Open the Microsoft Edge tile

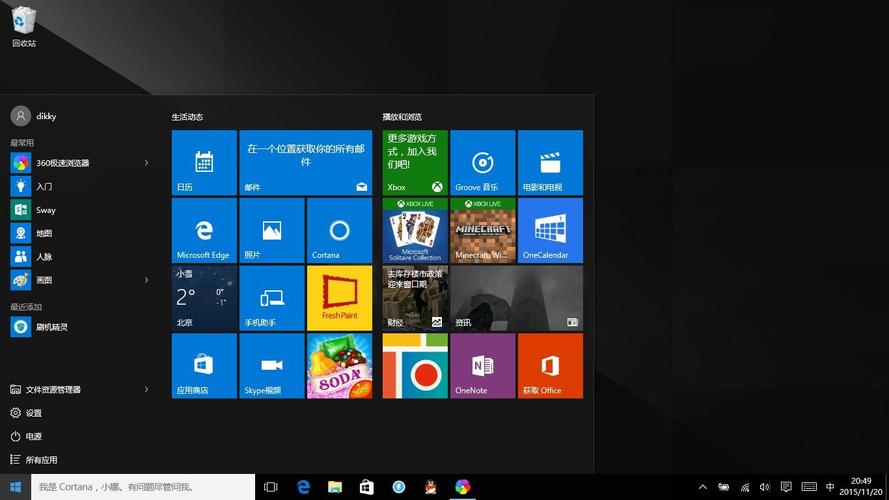[x=204, y=230]
